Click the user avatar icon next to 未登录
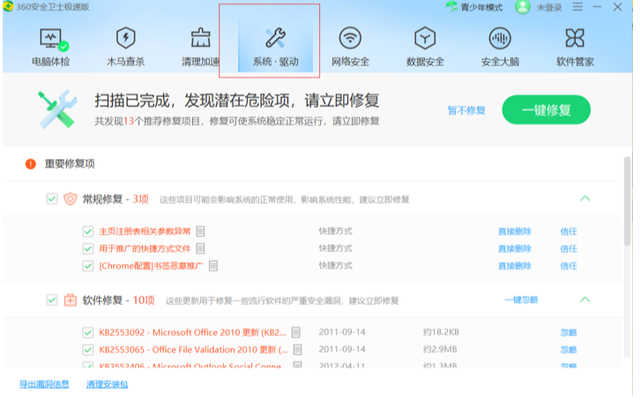 tap(522, 7)
